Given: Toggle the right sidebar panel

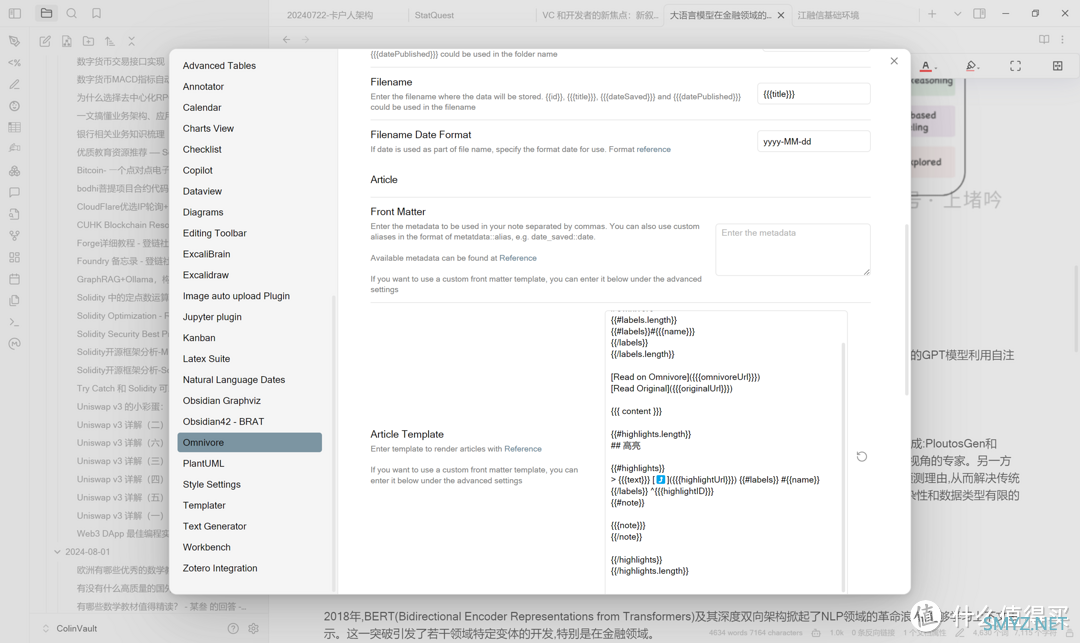Looking at the screenshot, I should pyautogui.click(x=979, y=14).
